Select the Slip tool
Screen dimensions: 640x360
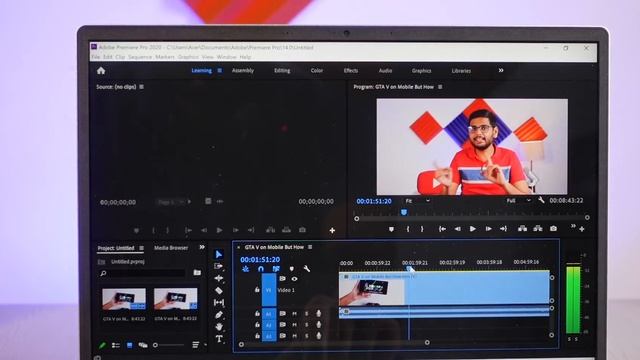219,302
